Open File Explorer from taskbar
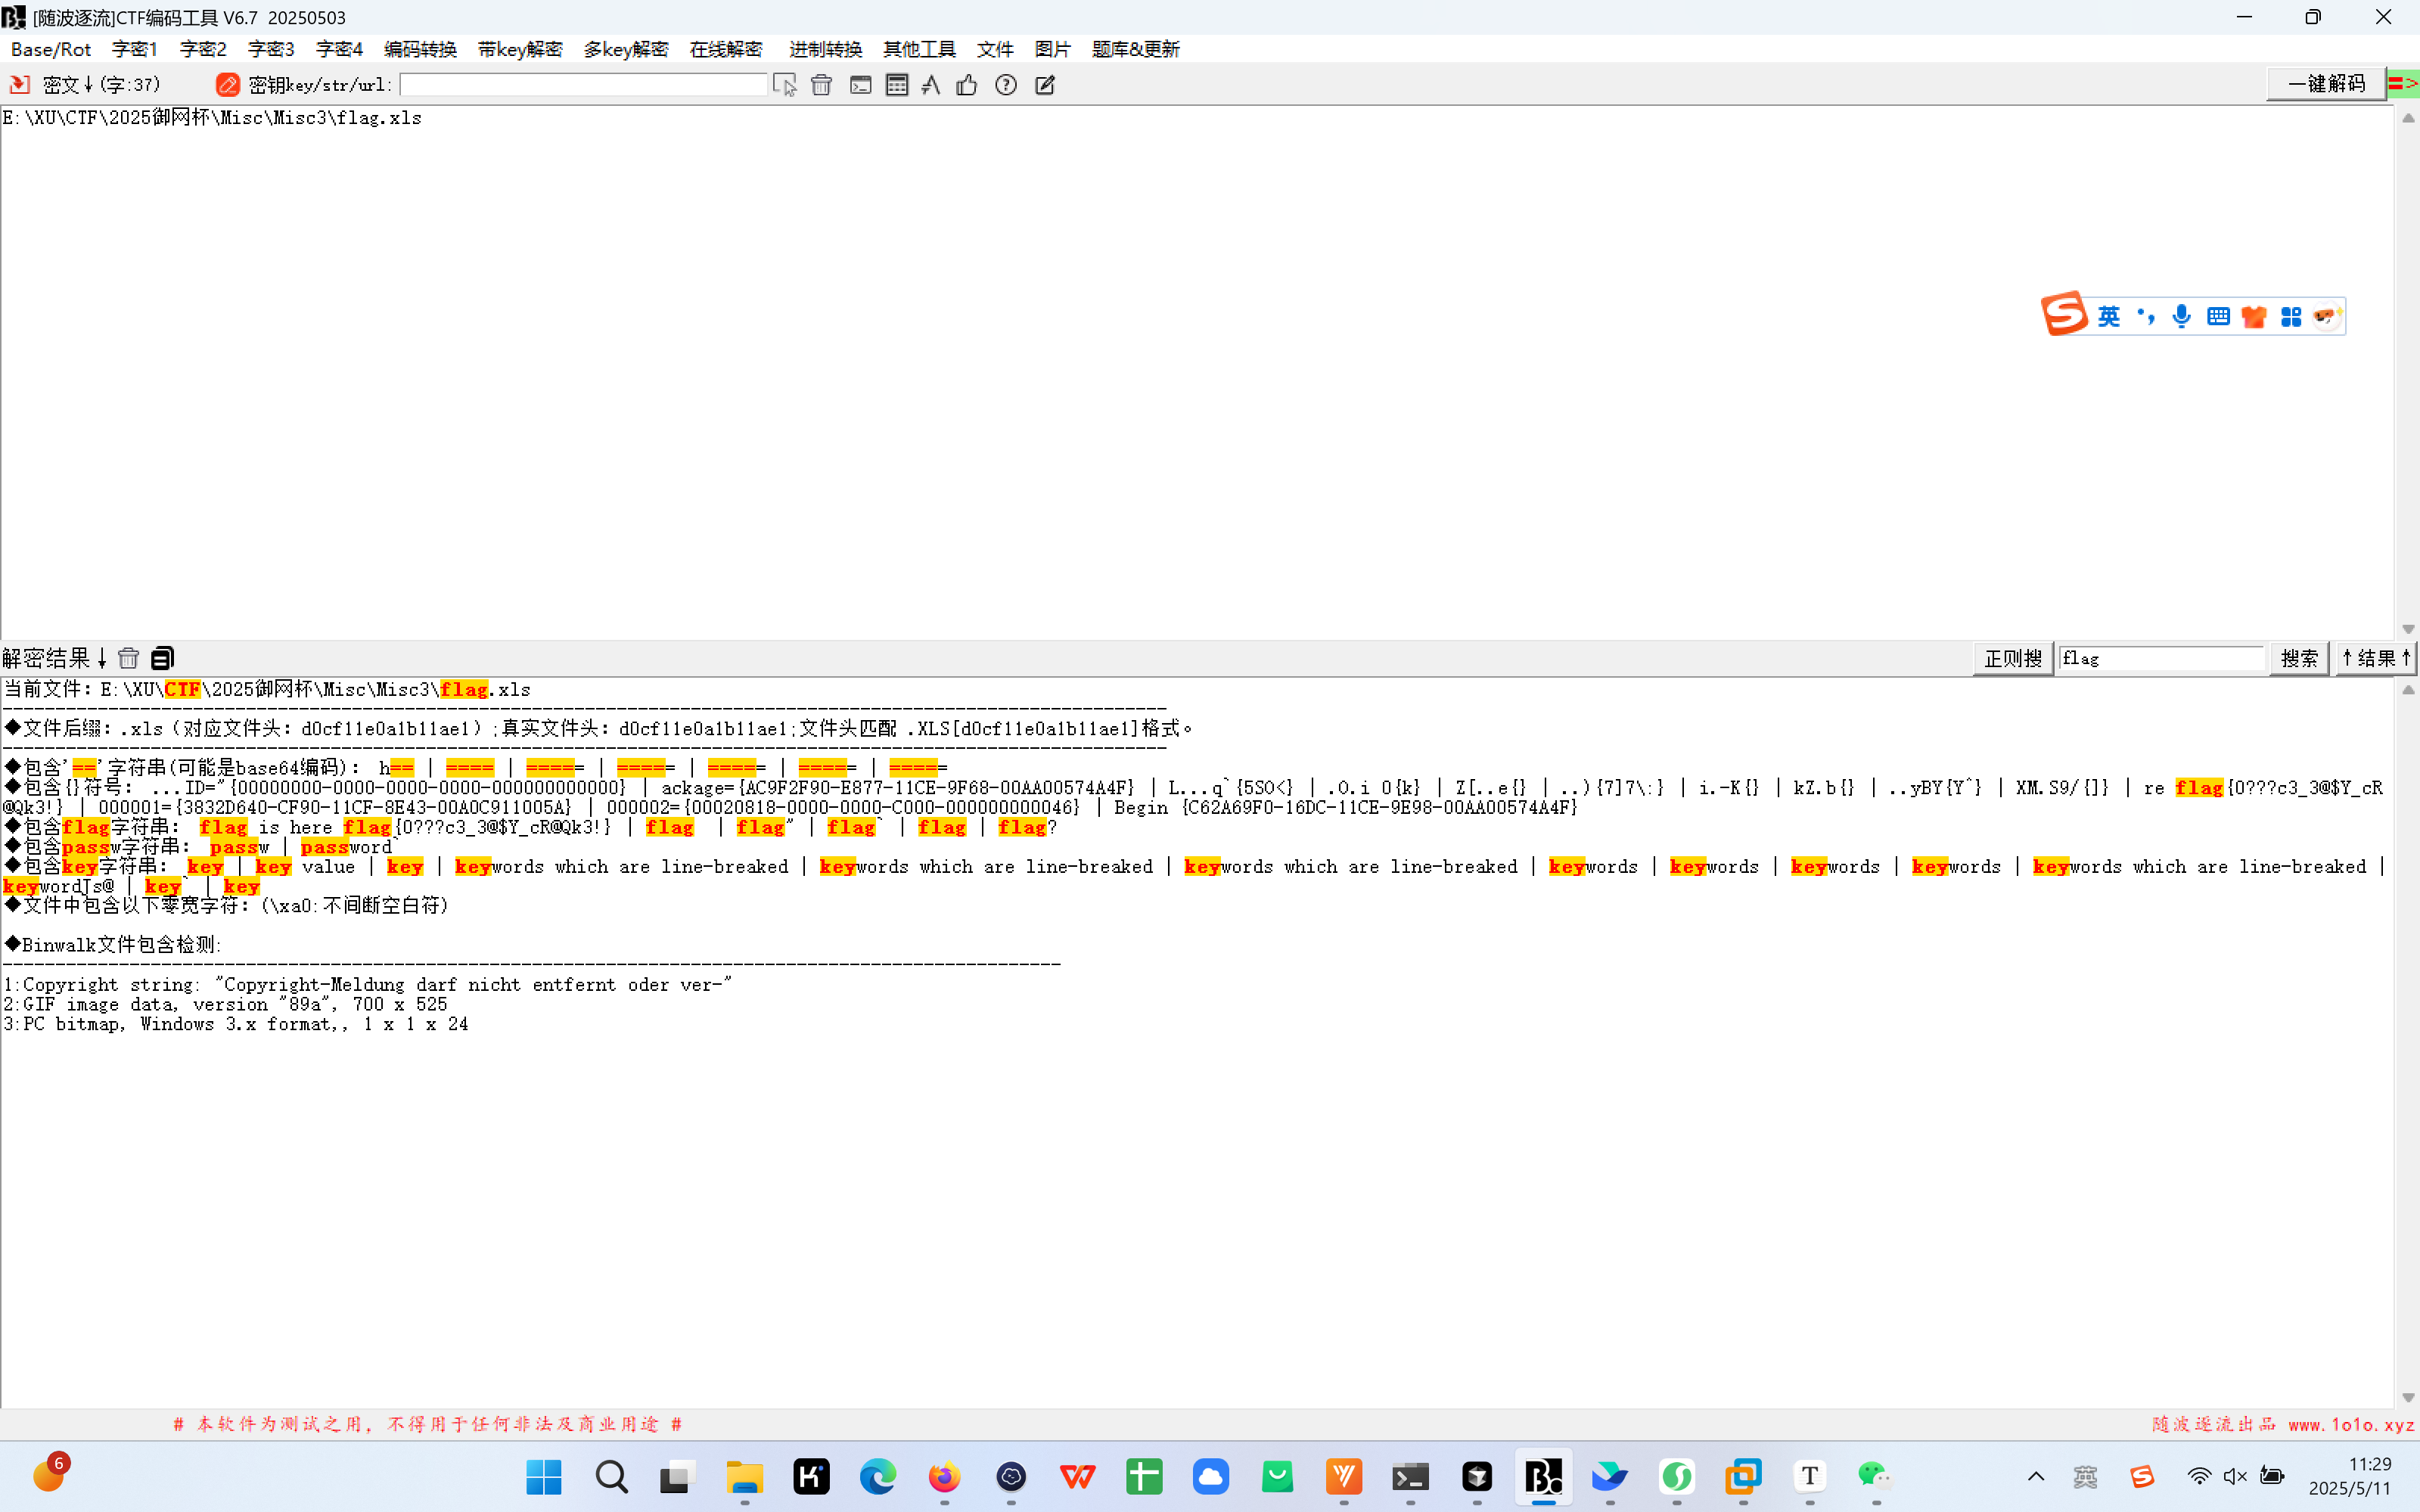This screenshot has width=2420, height=1512. tap(744, 1477)
